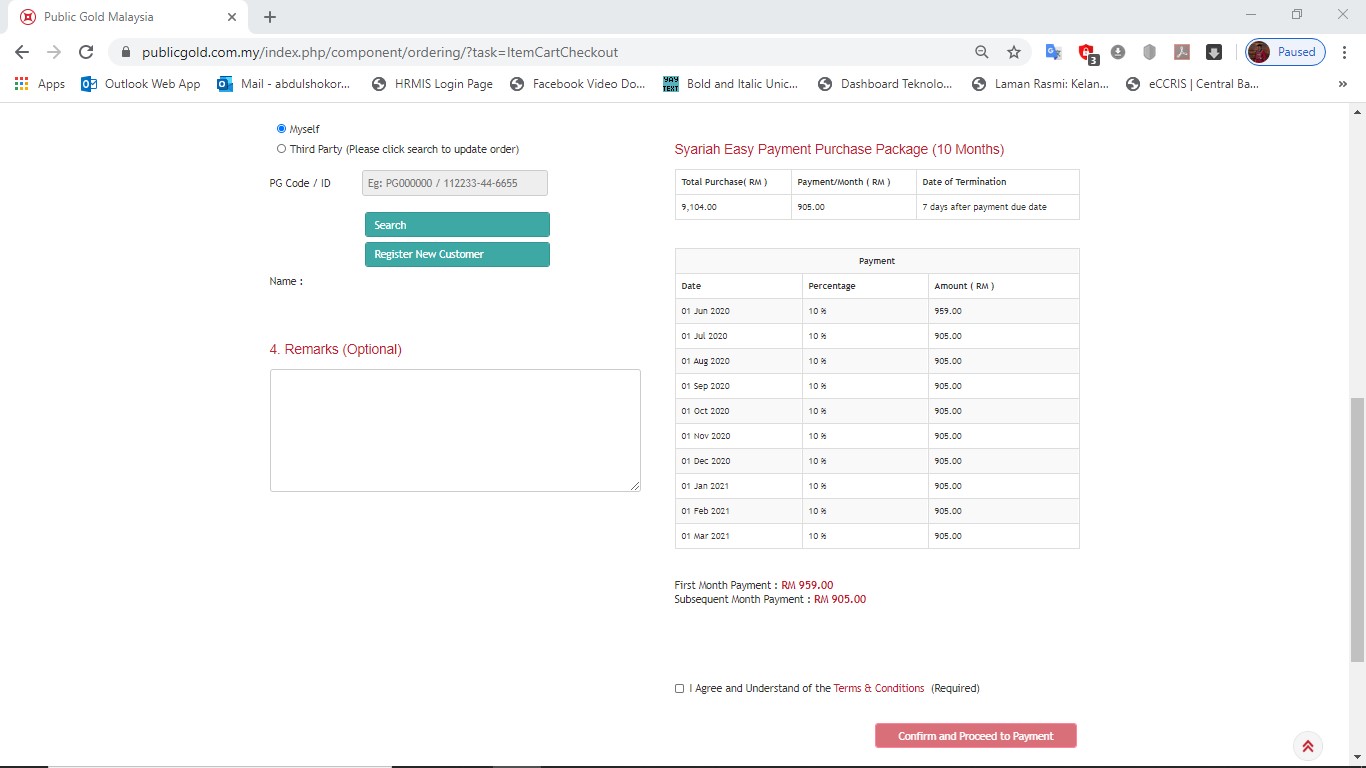Click the scroll-to-top double chevron icon
The height and width of the screenshot is (768, 1366).
[x=1307, y=746]
